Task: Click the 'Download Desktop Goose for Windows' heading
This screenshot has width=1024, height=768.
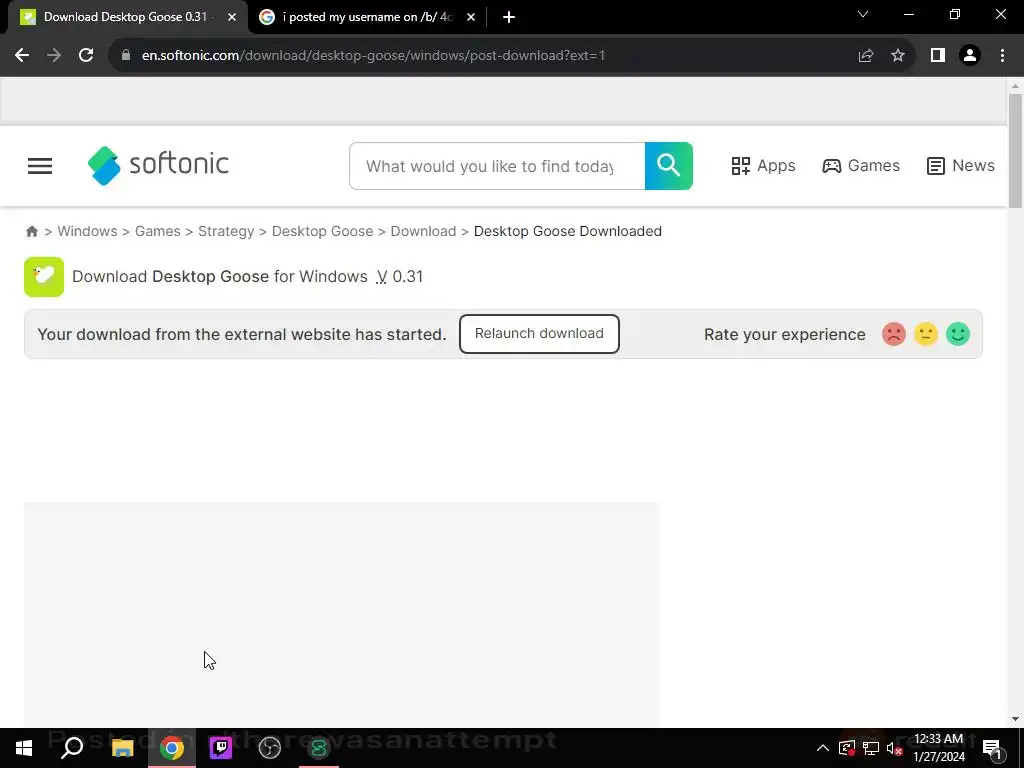Action: click(x=220, y=277)
